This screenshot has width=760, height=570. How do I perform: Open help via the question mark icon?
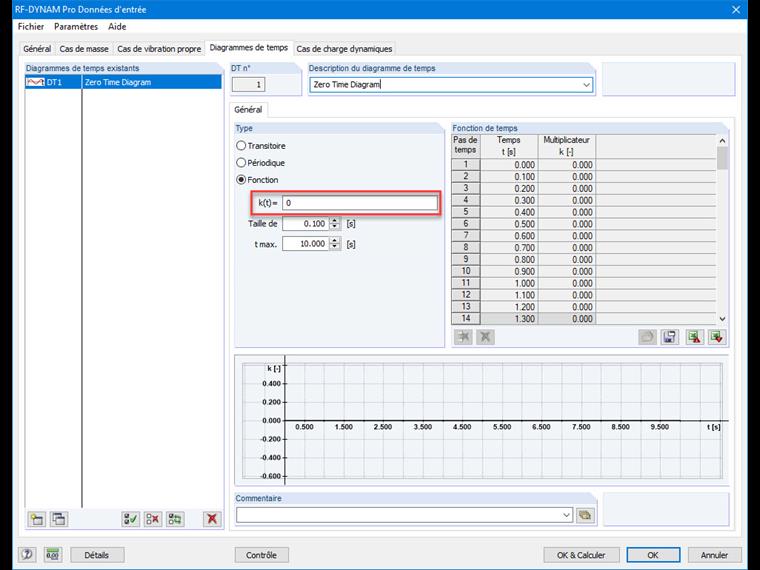pyautogui.click(x=27, y=554)
